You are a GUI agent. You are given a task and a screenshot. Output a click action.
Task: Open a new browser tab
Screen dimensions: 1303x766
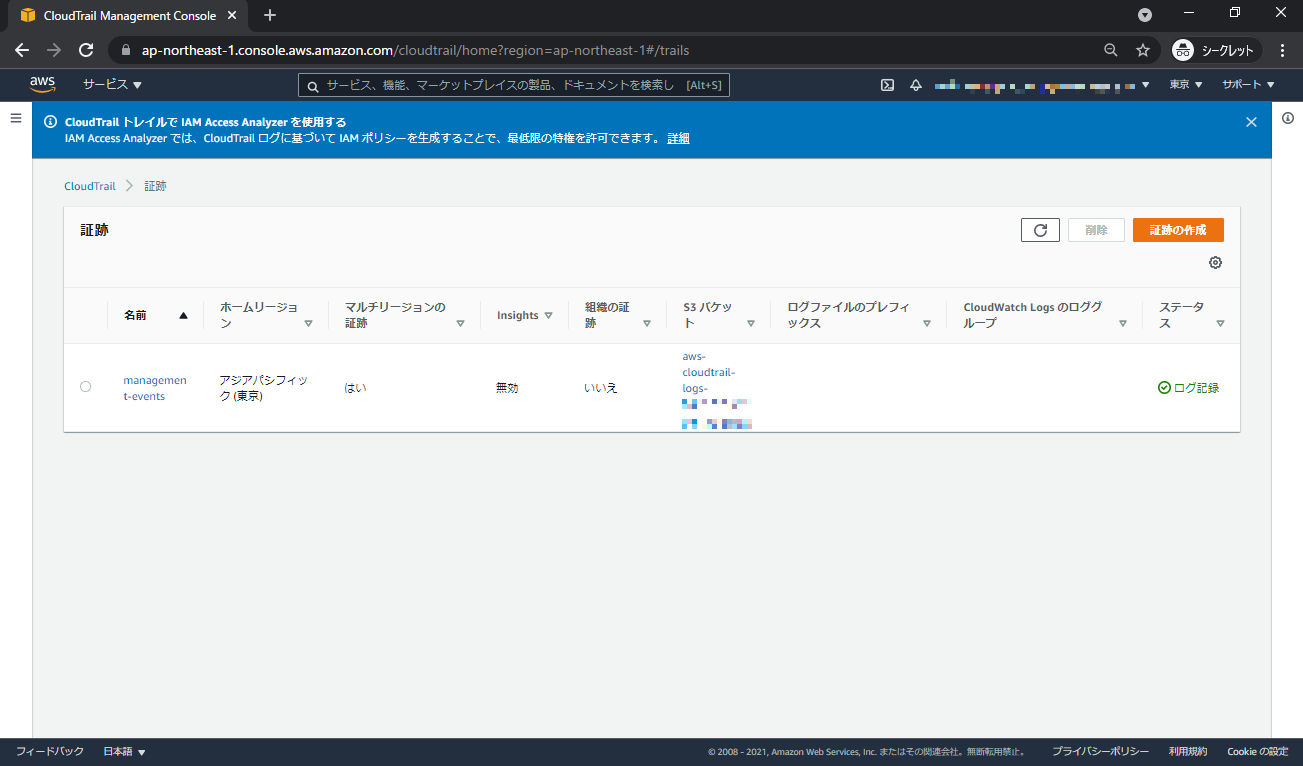pyautogui.click(x=270, y=15)
